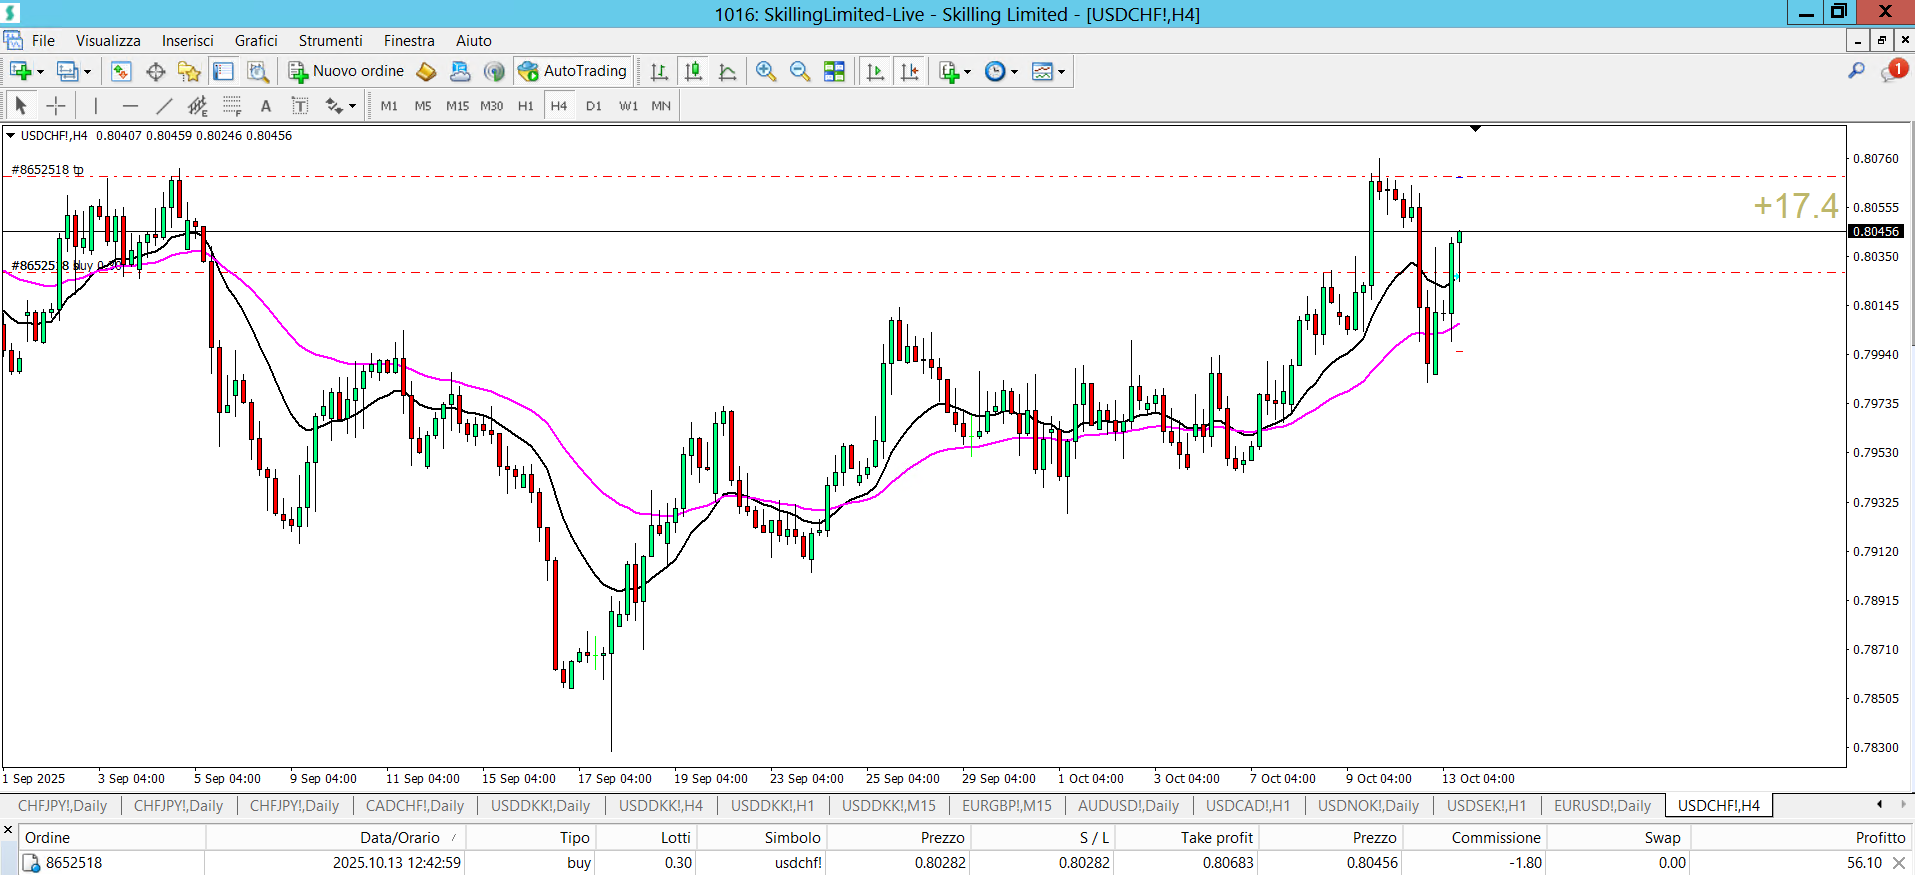
Task: Toggle the AutoTrading button
Action: (x=573, y=71)
